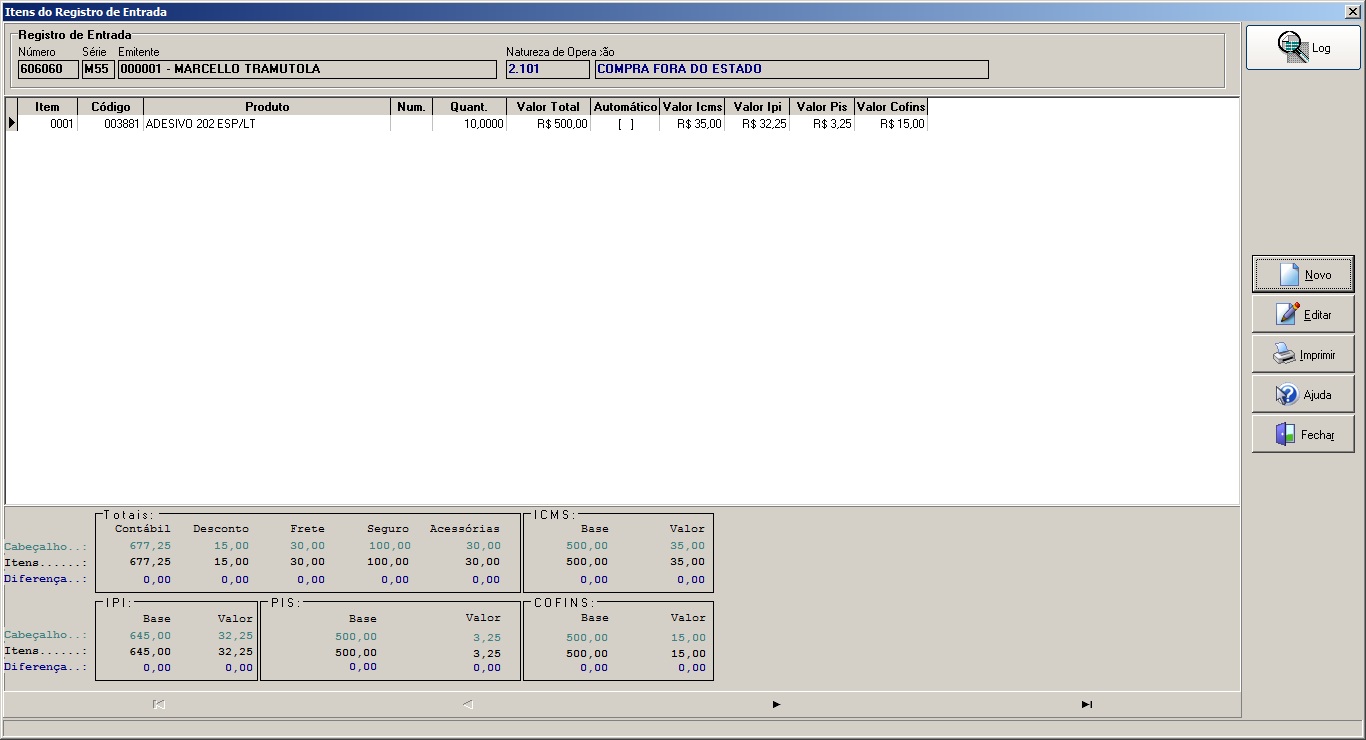Viewport: 1366px width, 740px height.
Task: Click the Produto column header
Action: point(267,107)
